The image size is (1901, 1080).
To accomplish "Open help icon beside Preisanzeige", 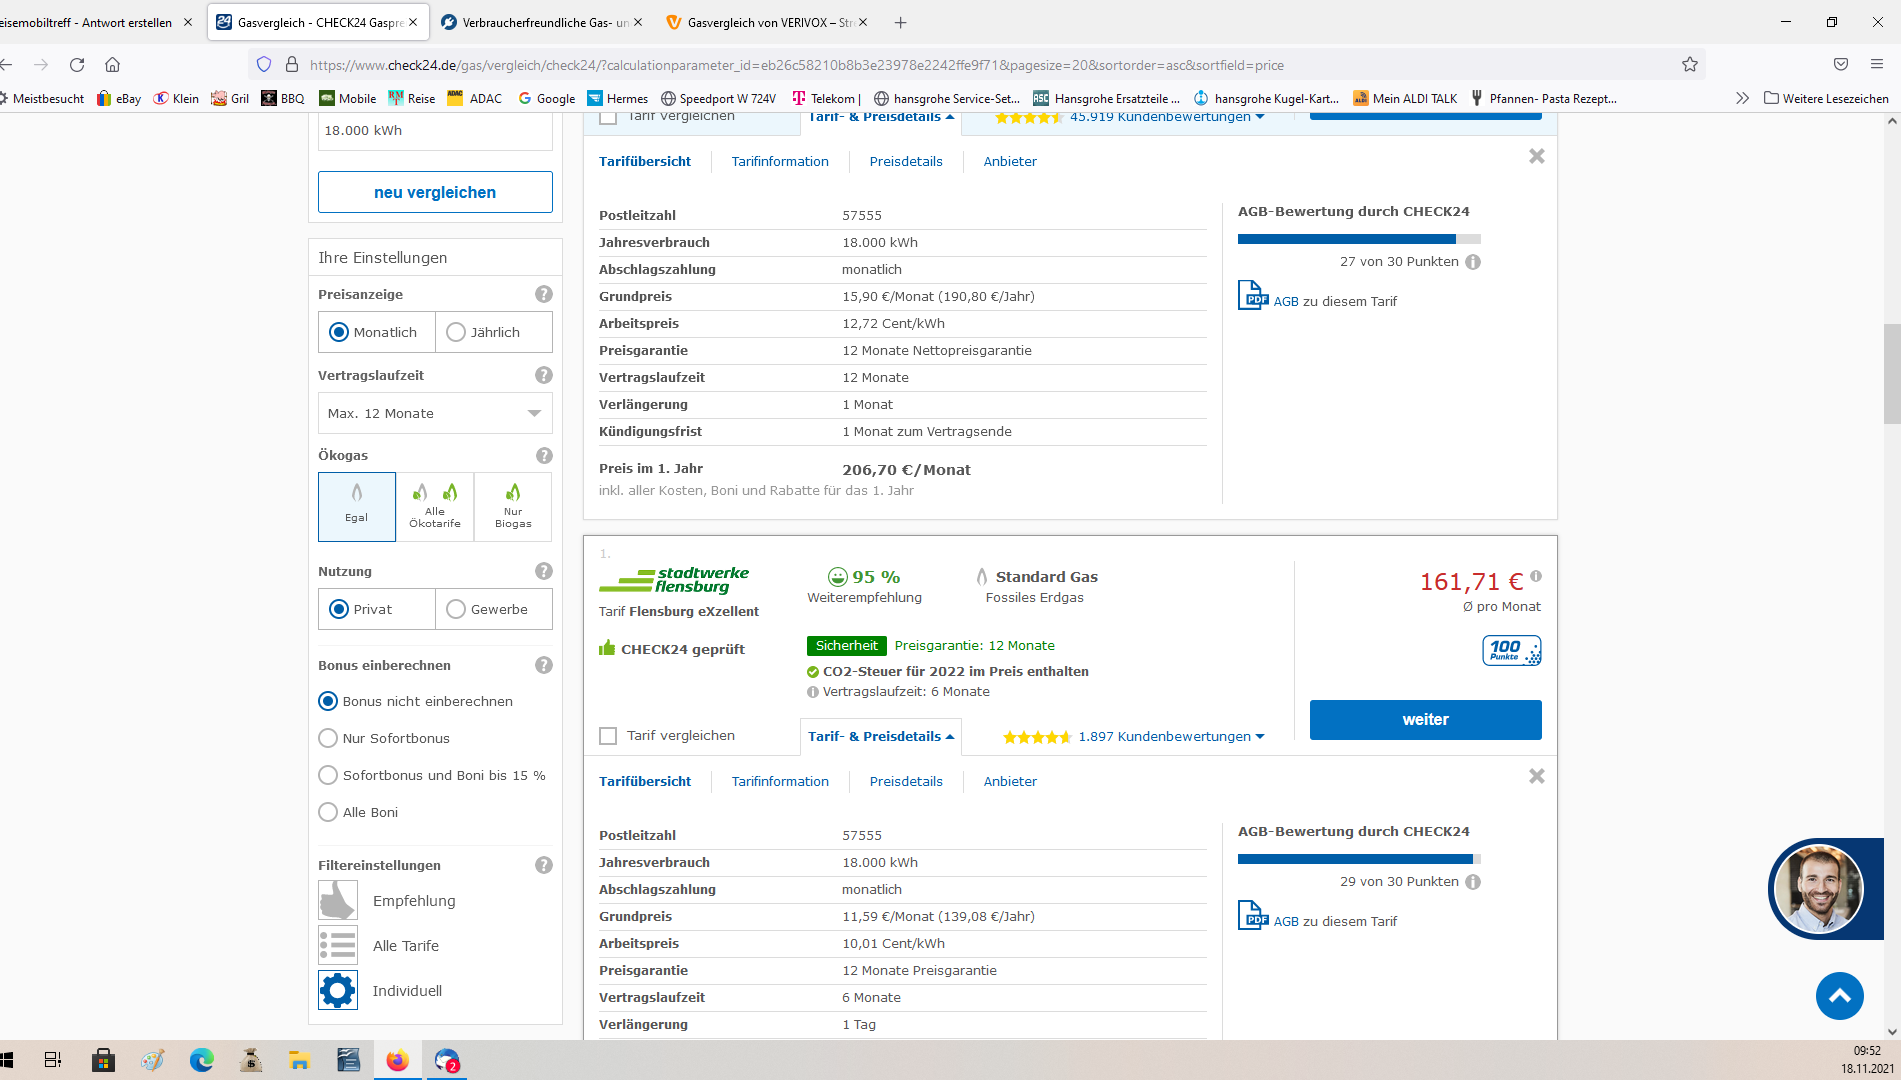I will pyautogui.click(x=544, y=294).
